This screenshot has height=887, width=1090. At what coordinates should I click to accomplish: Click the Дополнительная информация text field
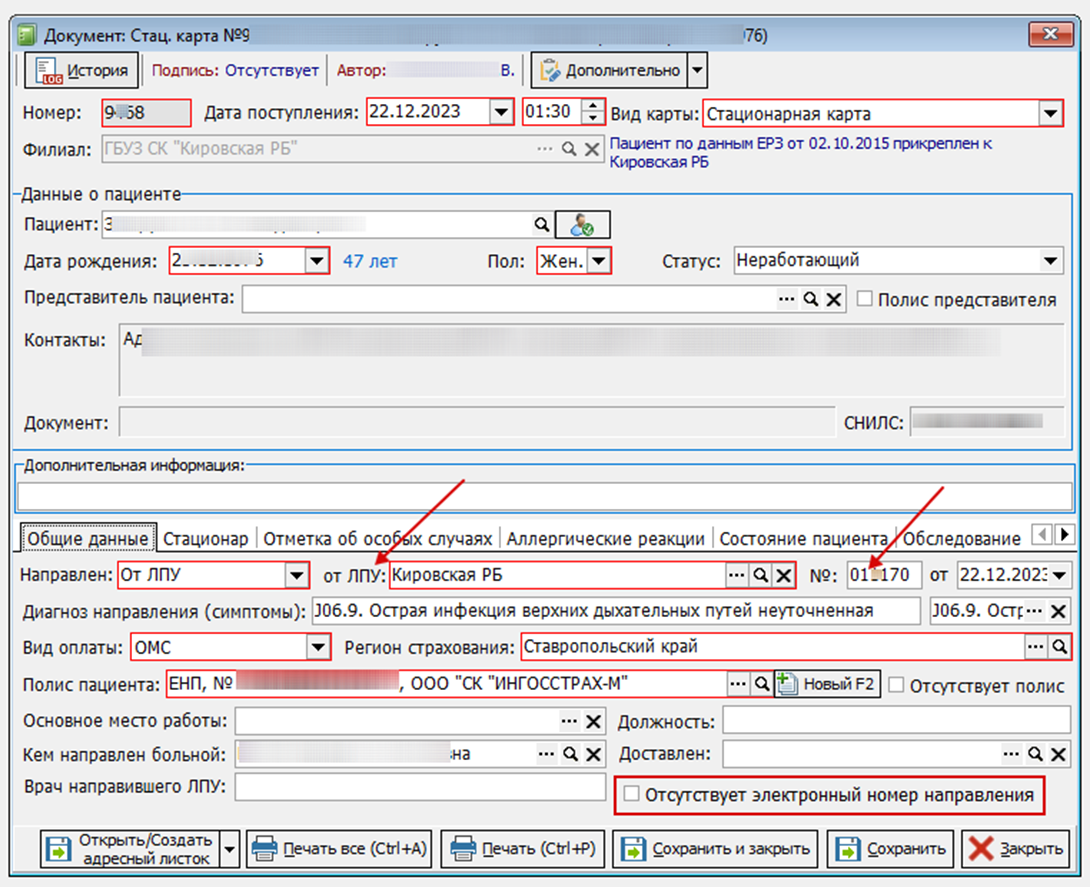[x=544, y=497]
